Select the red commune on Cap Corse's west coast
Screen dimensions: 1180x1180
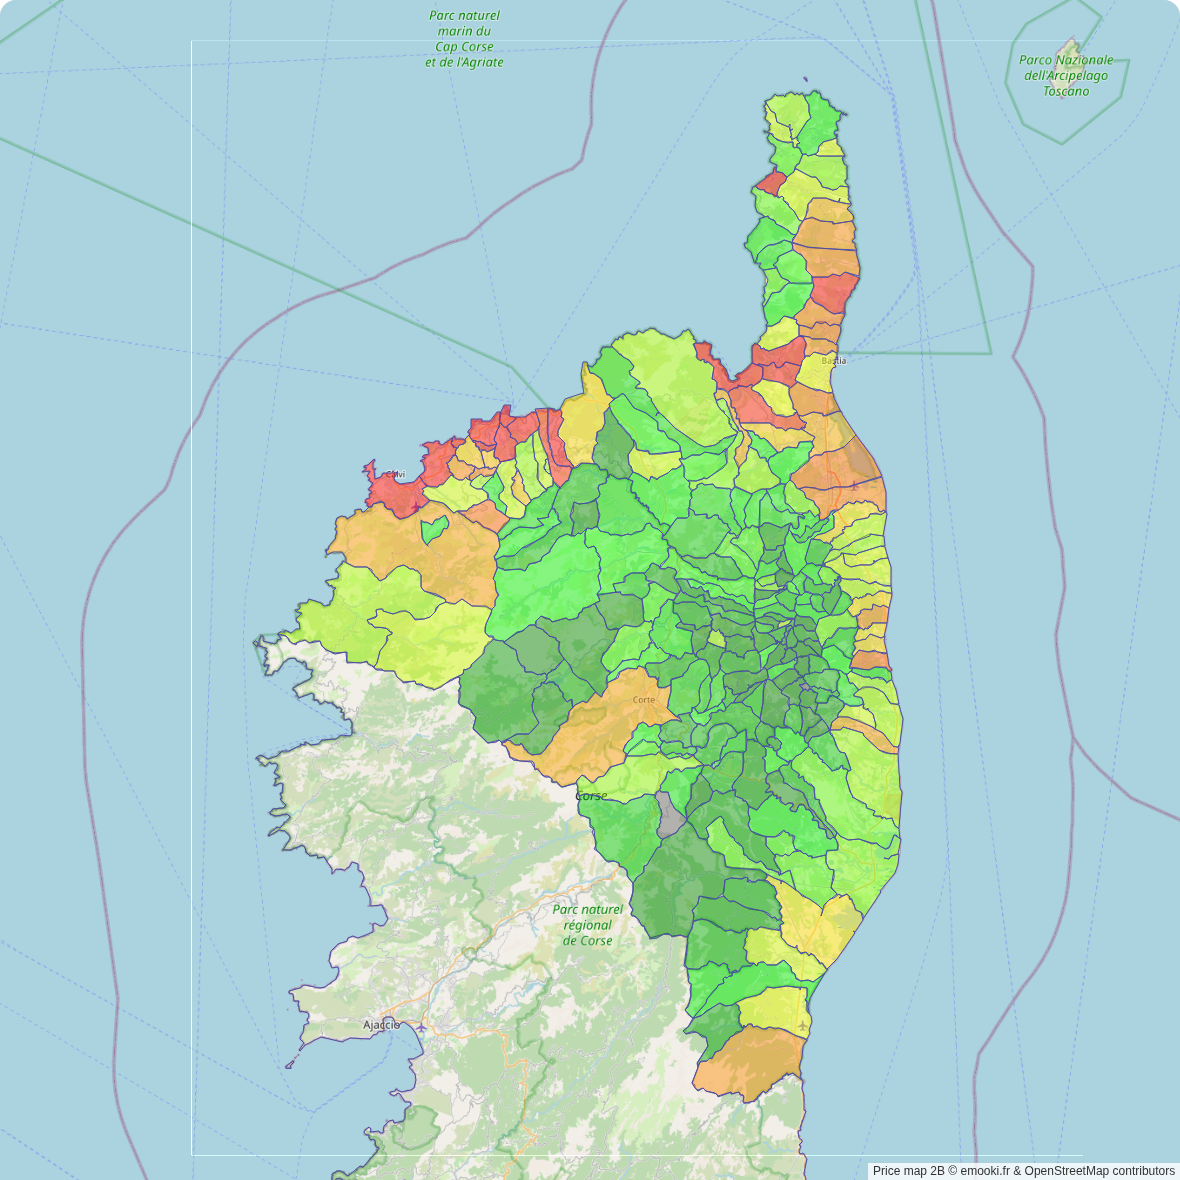click(771, 184)
